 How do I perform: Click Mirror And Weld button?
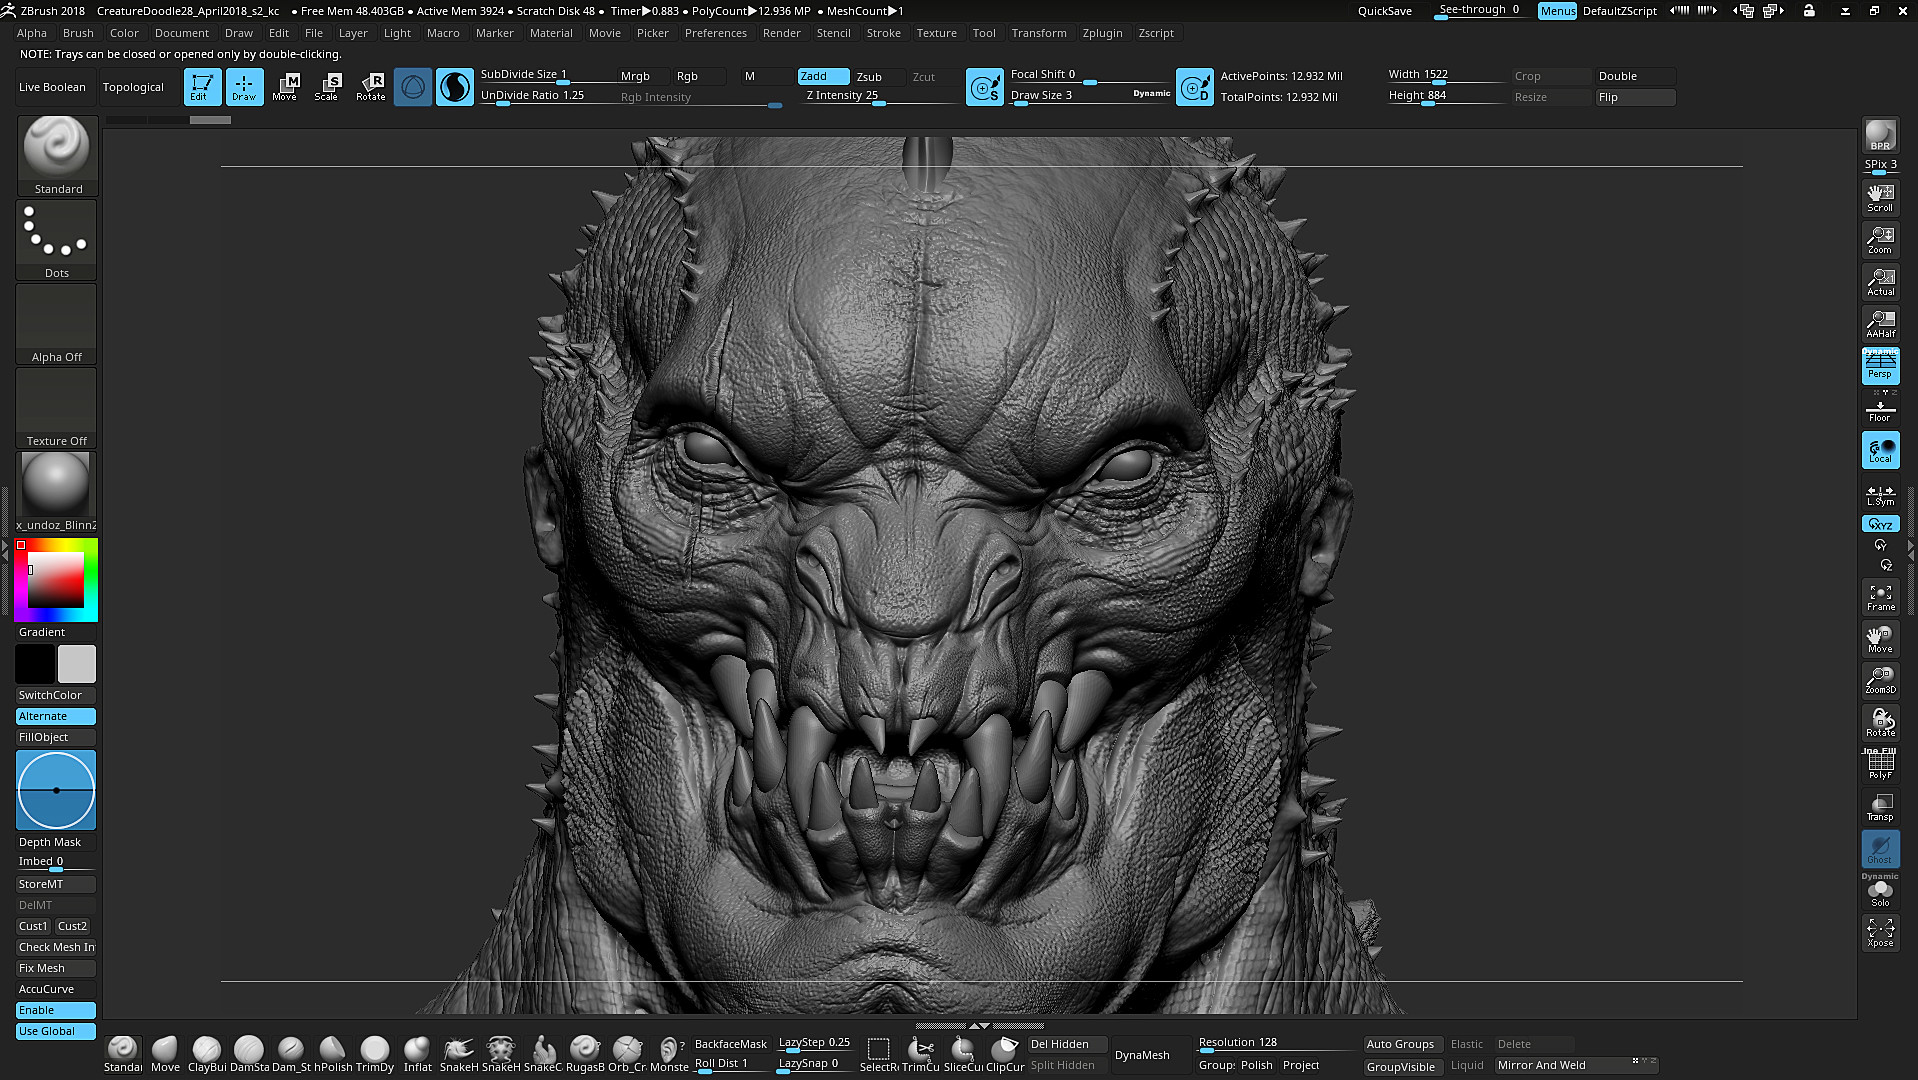(x=1575, y=1065)
